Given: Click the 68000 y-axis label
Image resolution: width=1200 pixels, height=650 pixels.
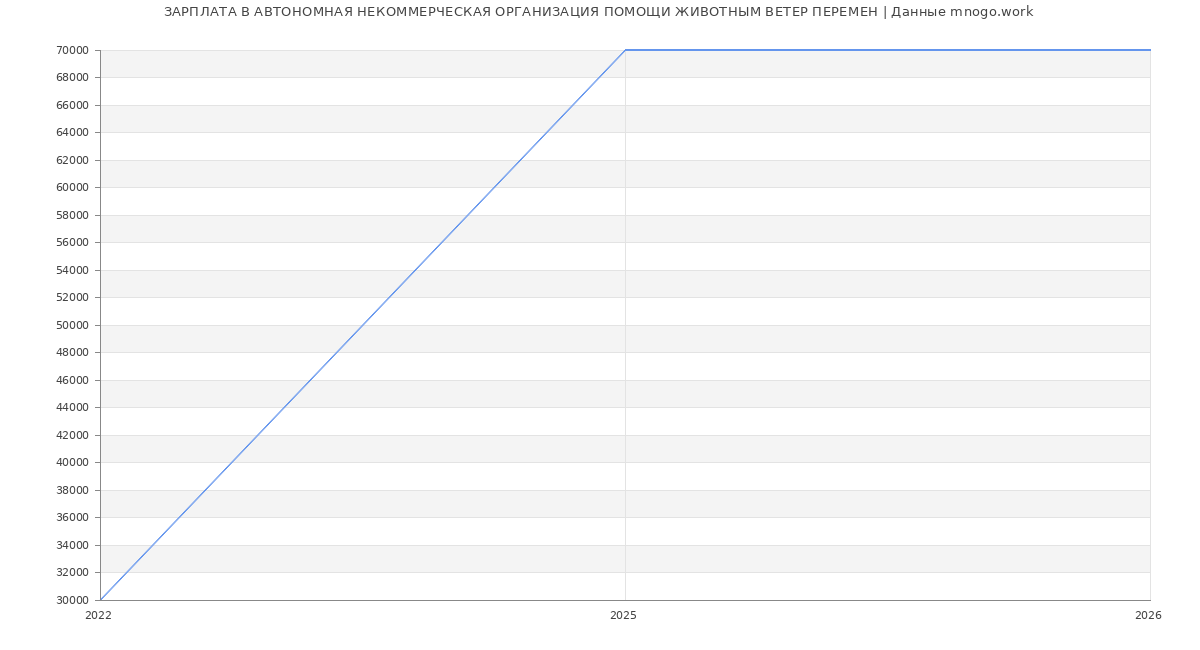Looking at the screenshot, I should tap(73, 77).
